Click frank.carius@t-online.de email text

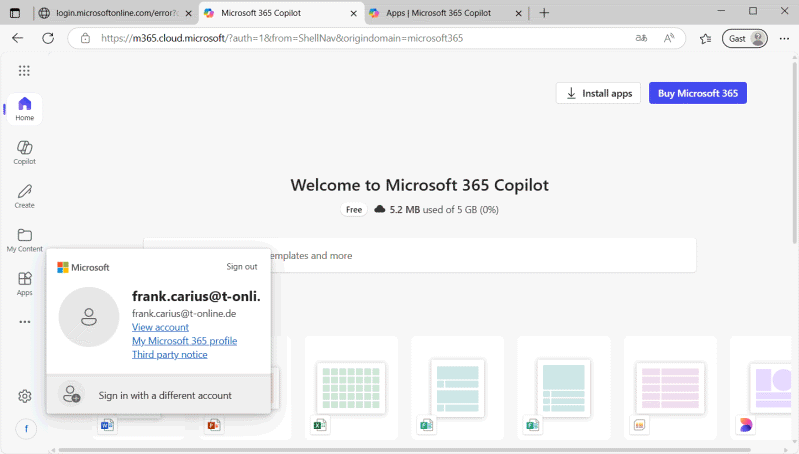pyautogui.click(x=184, y=314)
